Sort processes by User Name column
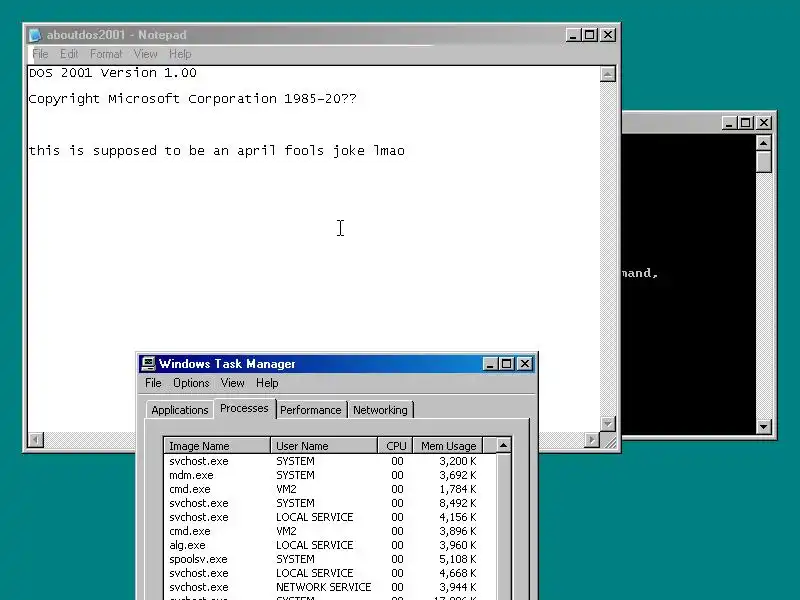The height and width of the screenshot is (600, 800). (323, 445)
